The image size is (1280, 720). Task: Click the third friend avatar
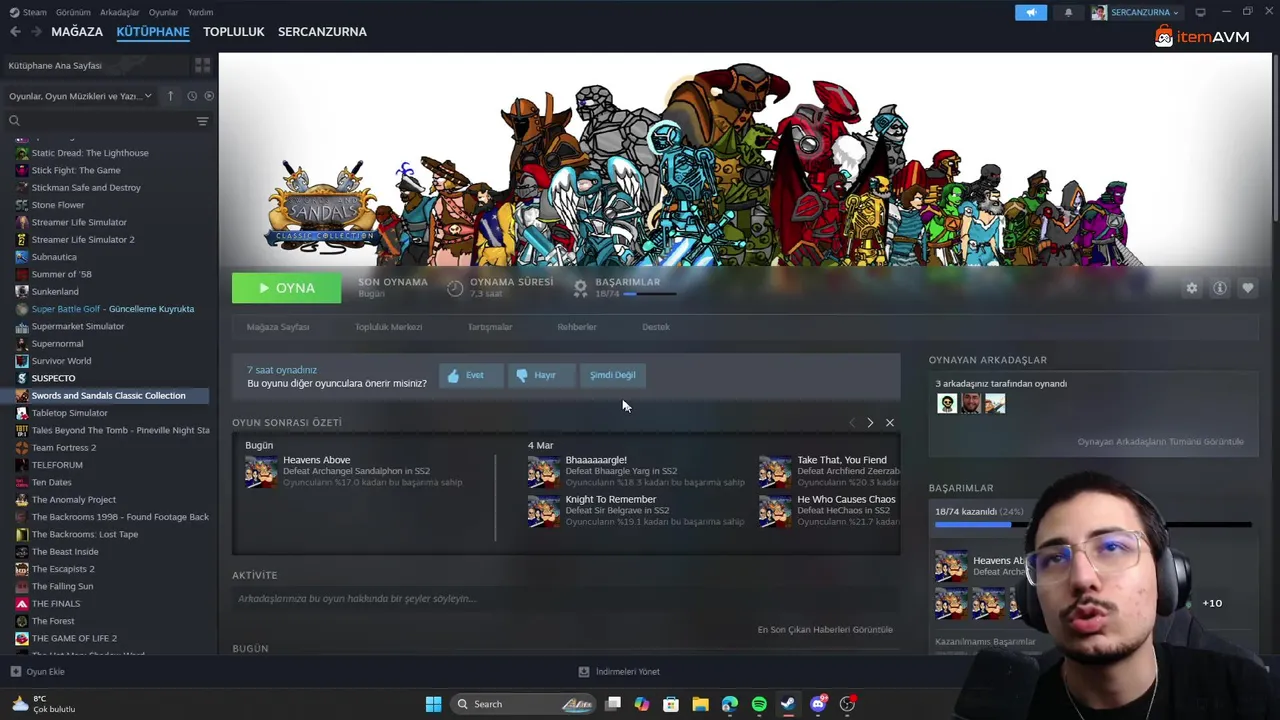pyautogui.click(x=995, y=403)
